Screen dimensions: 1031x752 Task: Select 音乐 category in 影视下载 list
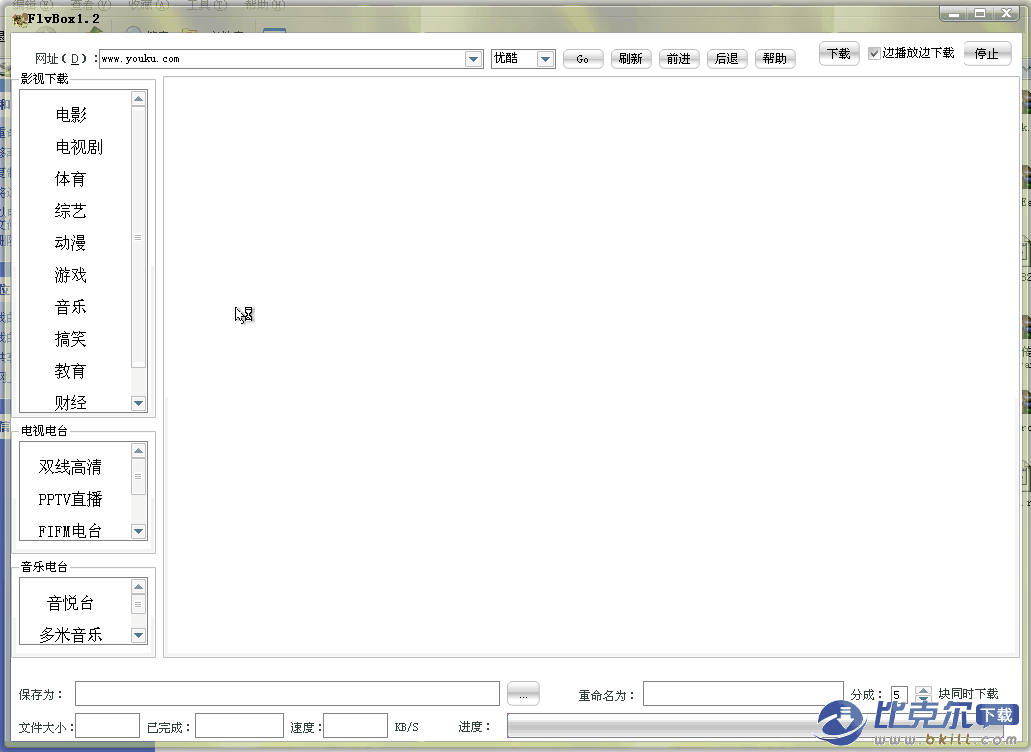coord(70,307)
